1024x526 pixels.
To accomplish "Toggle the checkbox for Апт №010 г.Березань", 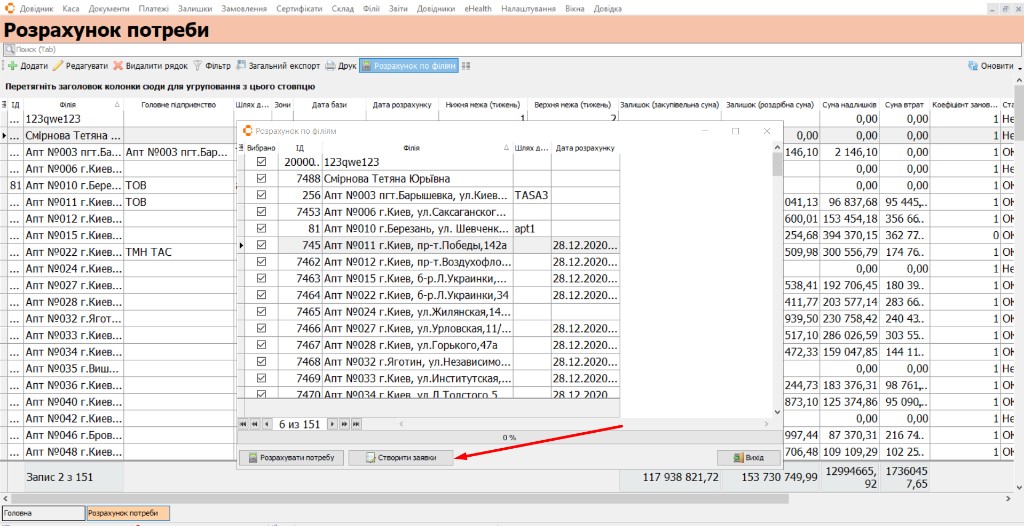I will 262,228.
